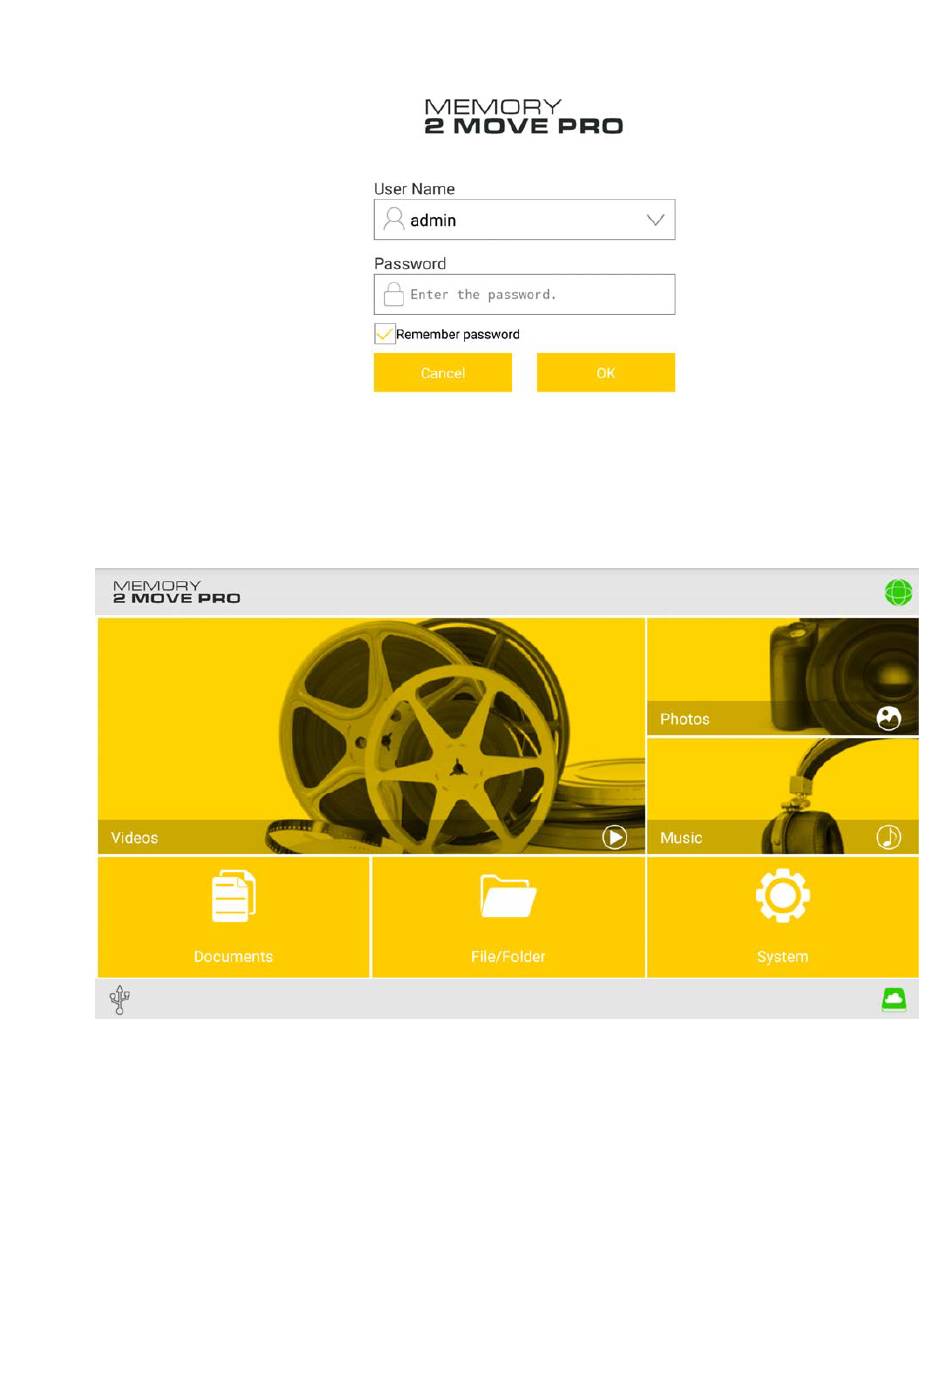Image resolution: width=950 pixels, height=1397 pixels.
Task: Click the green globe network icon
Action: click(898, 592)
